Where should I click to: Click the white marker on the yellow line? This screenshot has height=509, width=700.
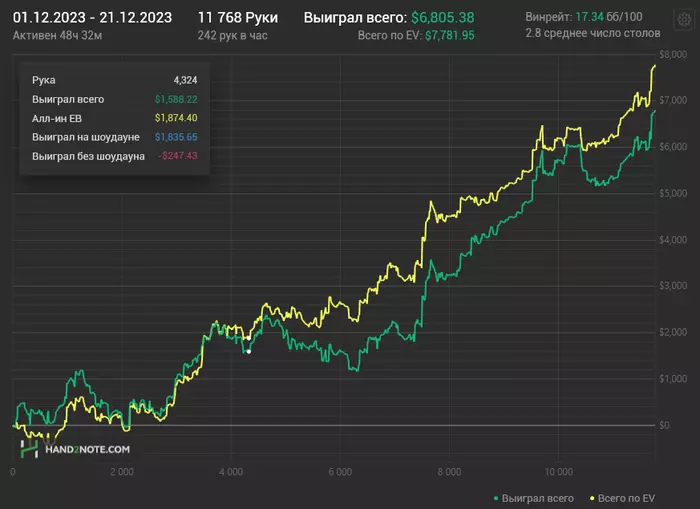coord(249,338)
